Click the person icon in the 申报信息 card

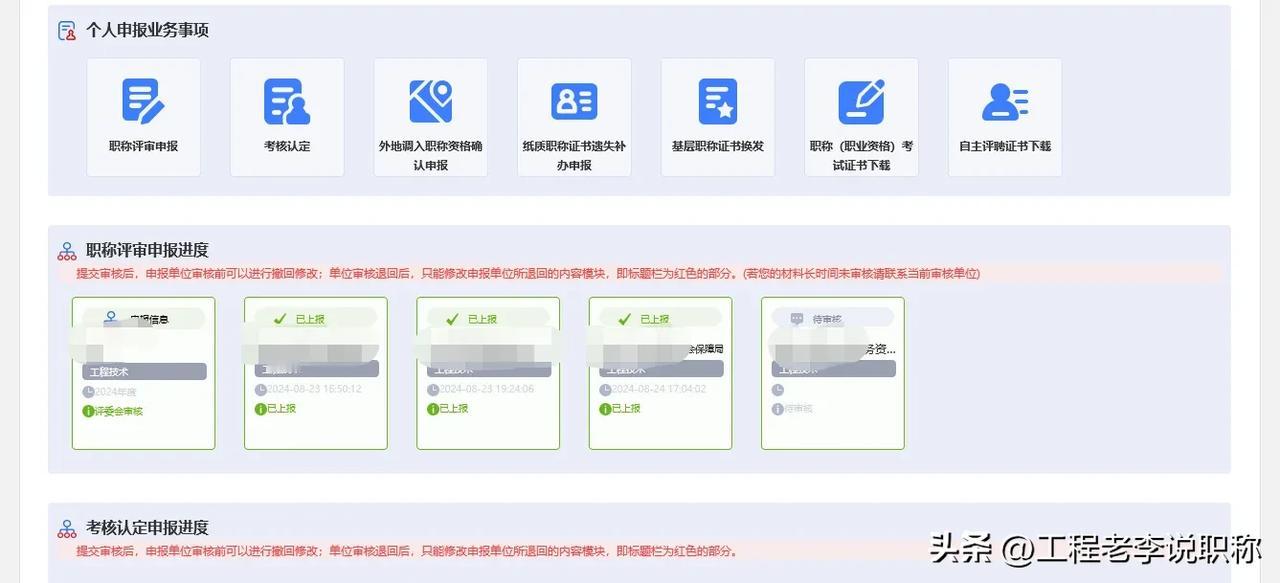(111, 317)
